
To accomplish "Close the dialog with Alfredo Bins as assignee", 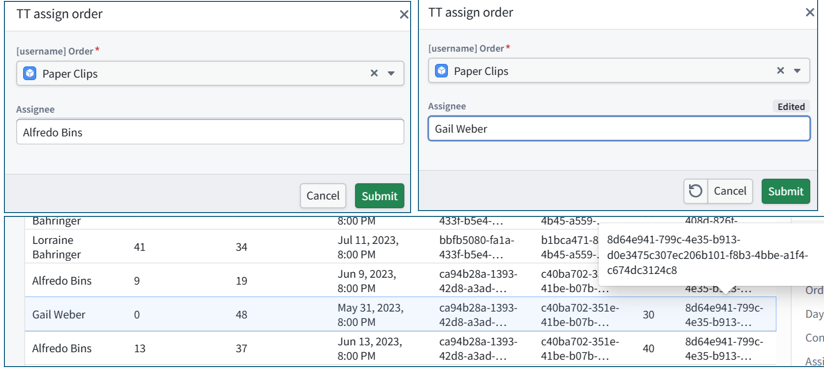I will 404,15.
